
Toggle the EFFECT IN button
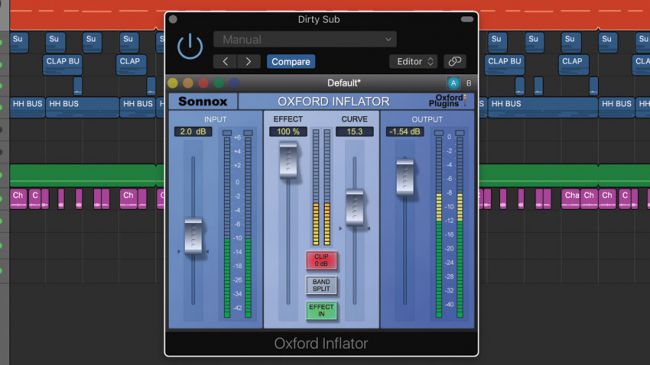[321, 311]
